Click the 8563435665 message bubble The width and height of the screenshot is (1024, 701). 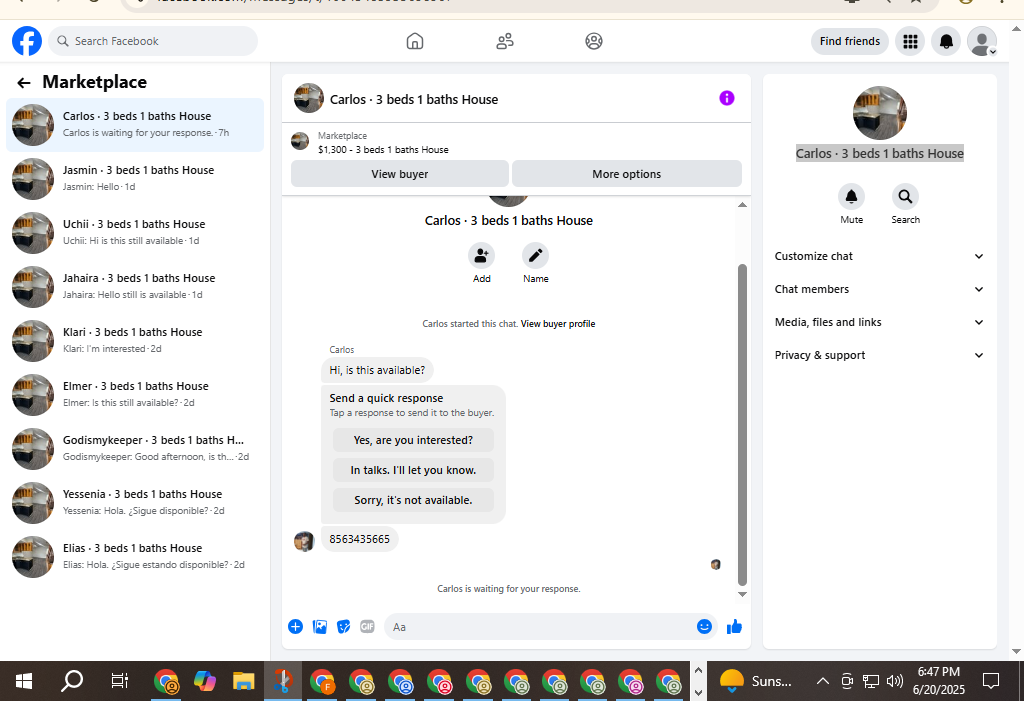click(x=359, y=539)
